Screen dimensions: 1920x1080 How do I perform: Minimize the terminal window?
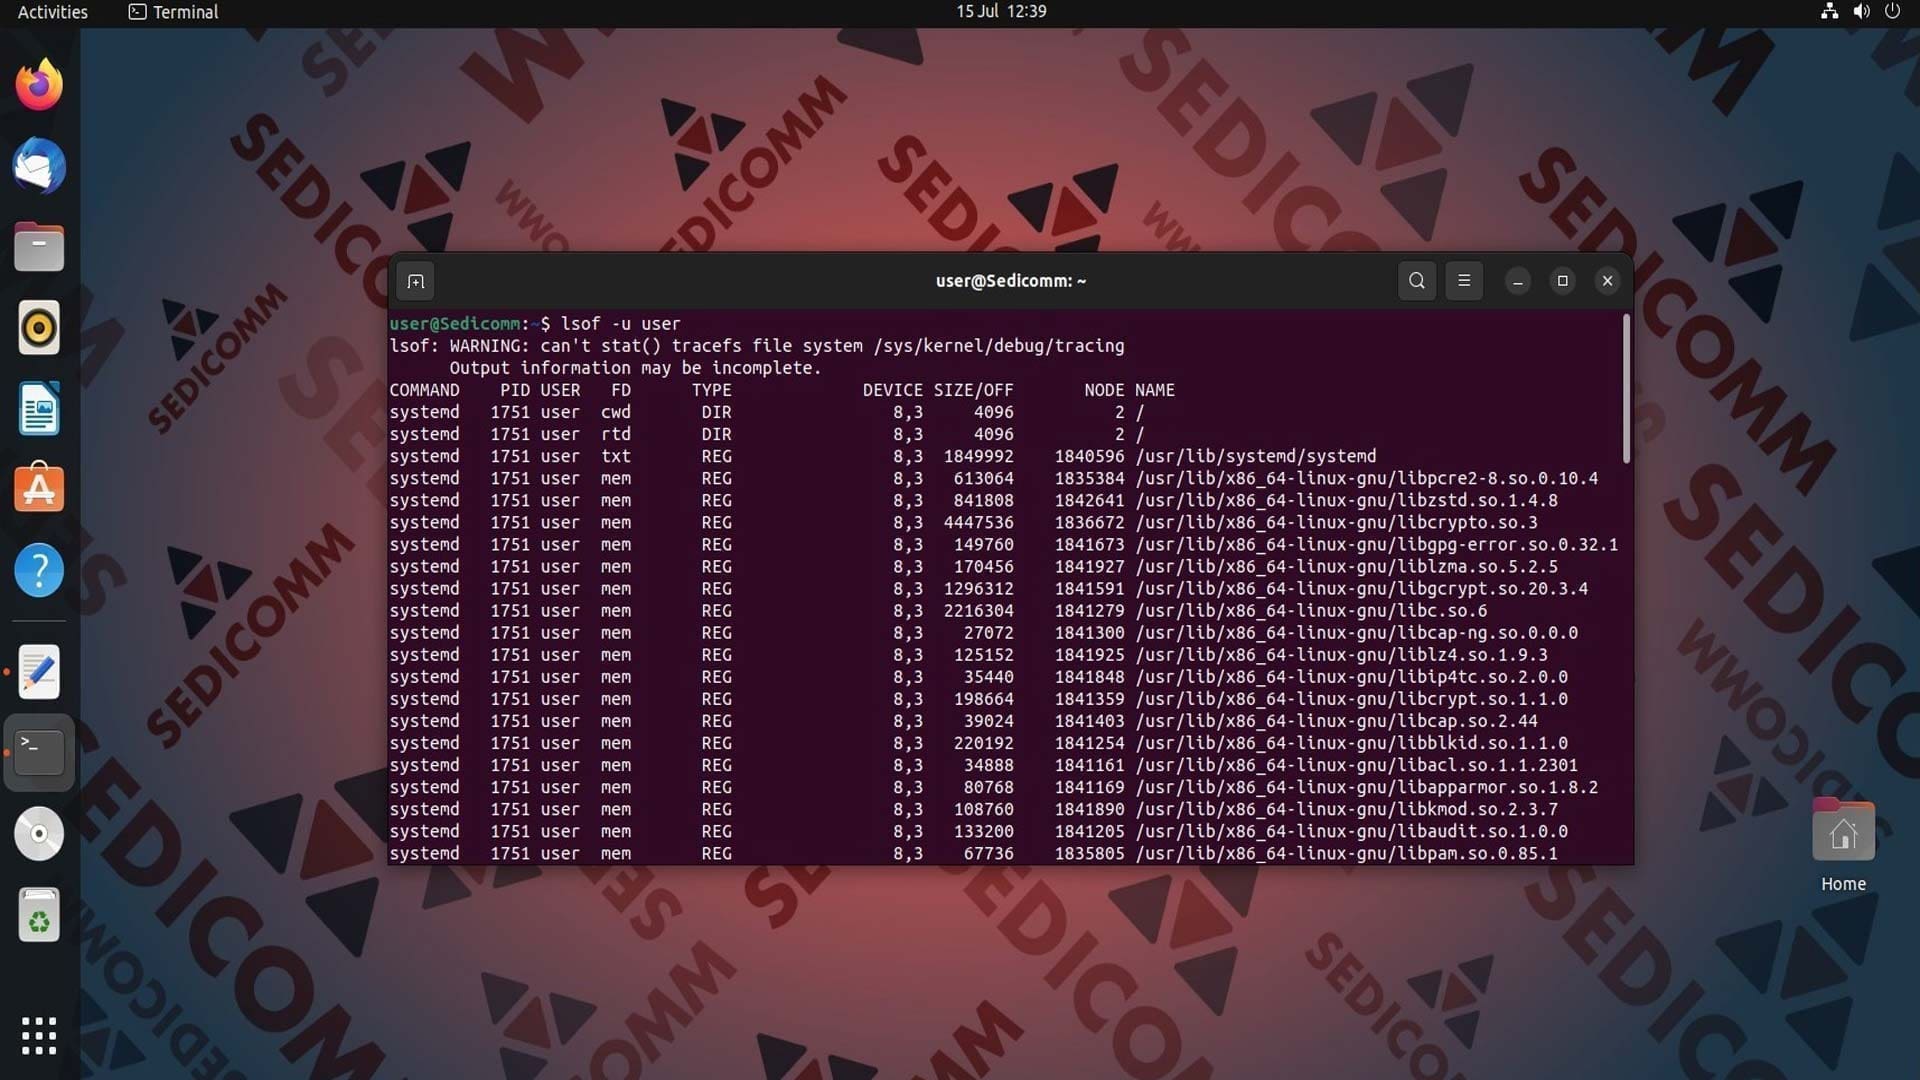point(1517,281)
